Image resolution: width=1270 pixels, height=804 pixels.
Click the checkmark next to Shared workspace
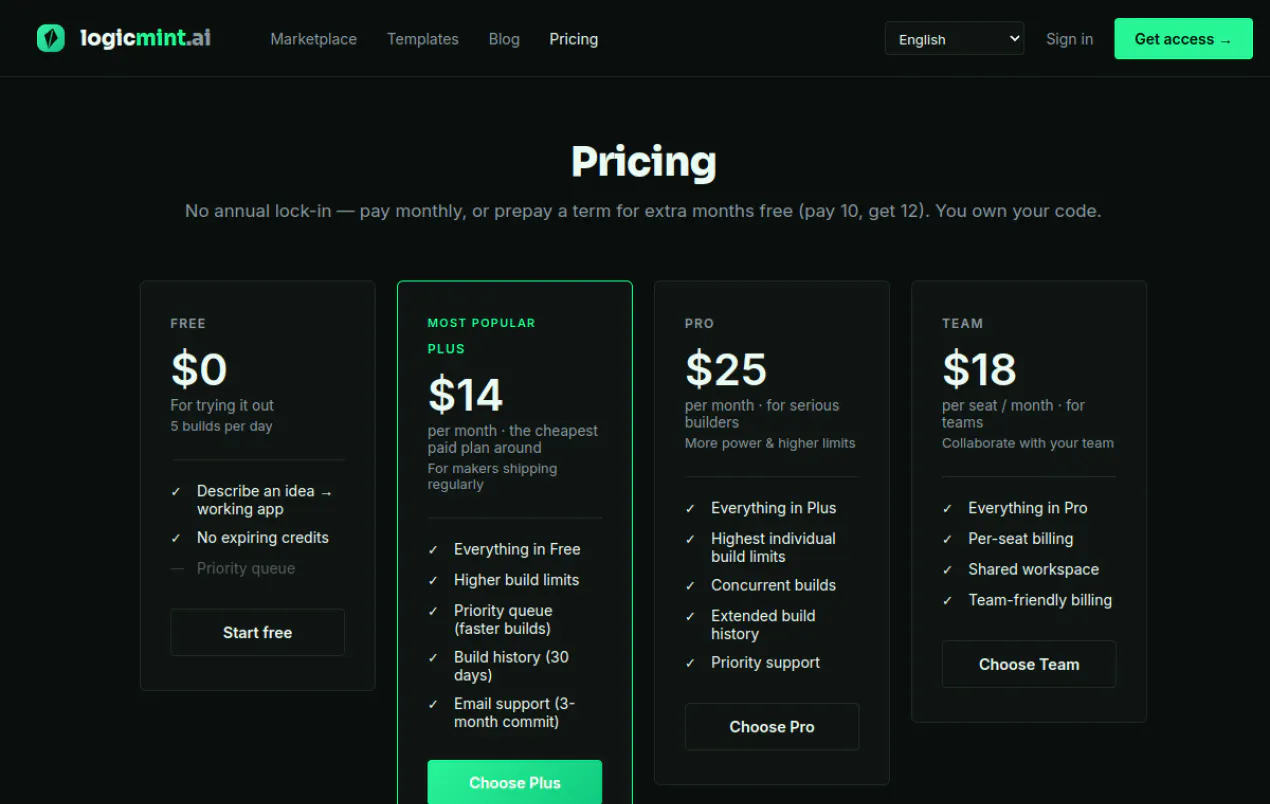(x=947, y=570)
